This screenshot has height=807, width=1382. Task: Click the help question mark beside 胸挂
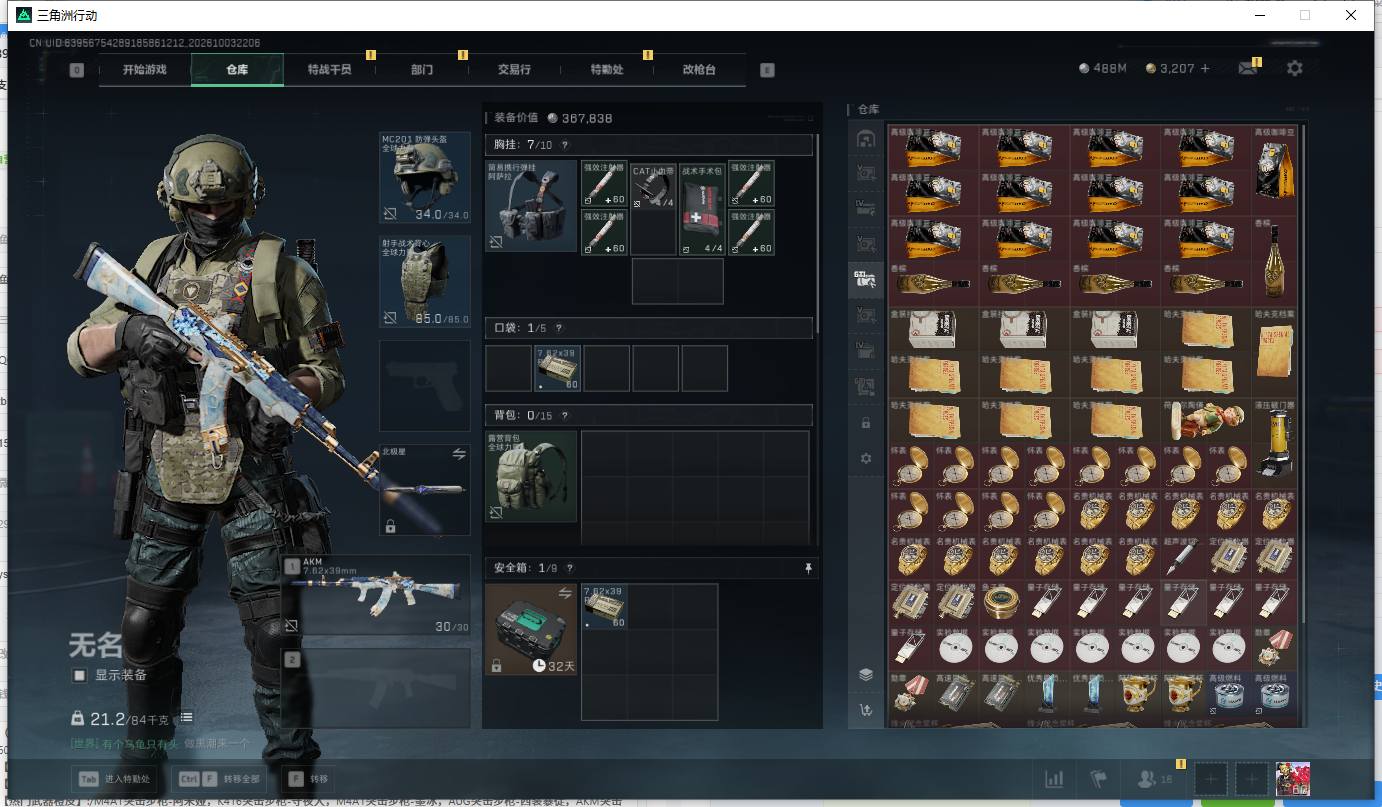(x=566, y=146)
